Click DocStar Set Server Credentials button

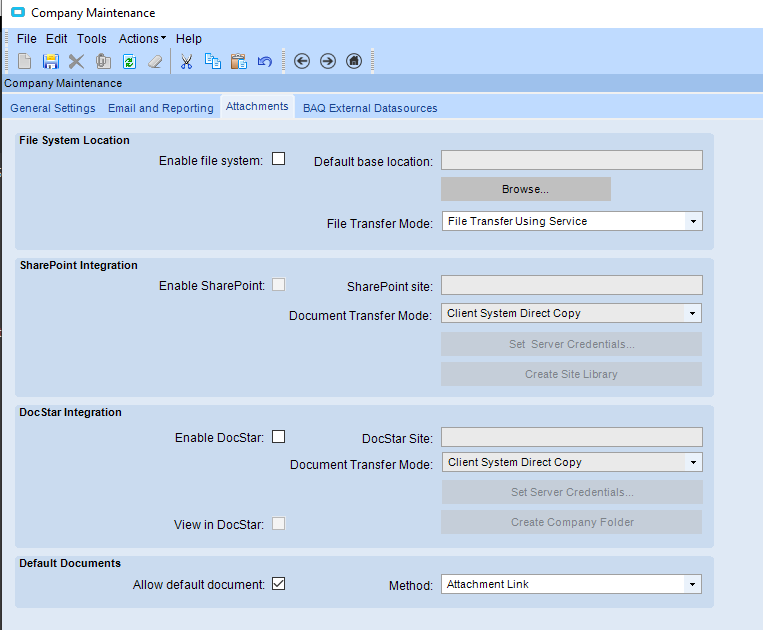pyautogui.click(x=572, y=492)
